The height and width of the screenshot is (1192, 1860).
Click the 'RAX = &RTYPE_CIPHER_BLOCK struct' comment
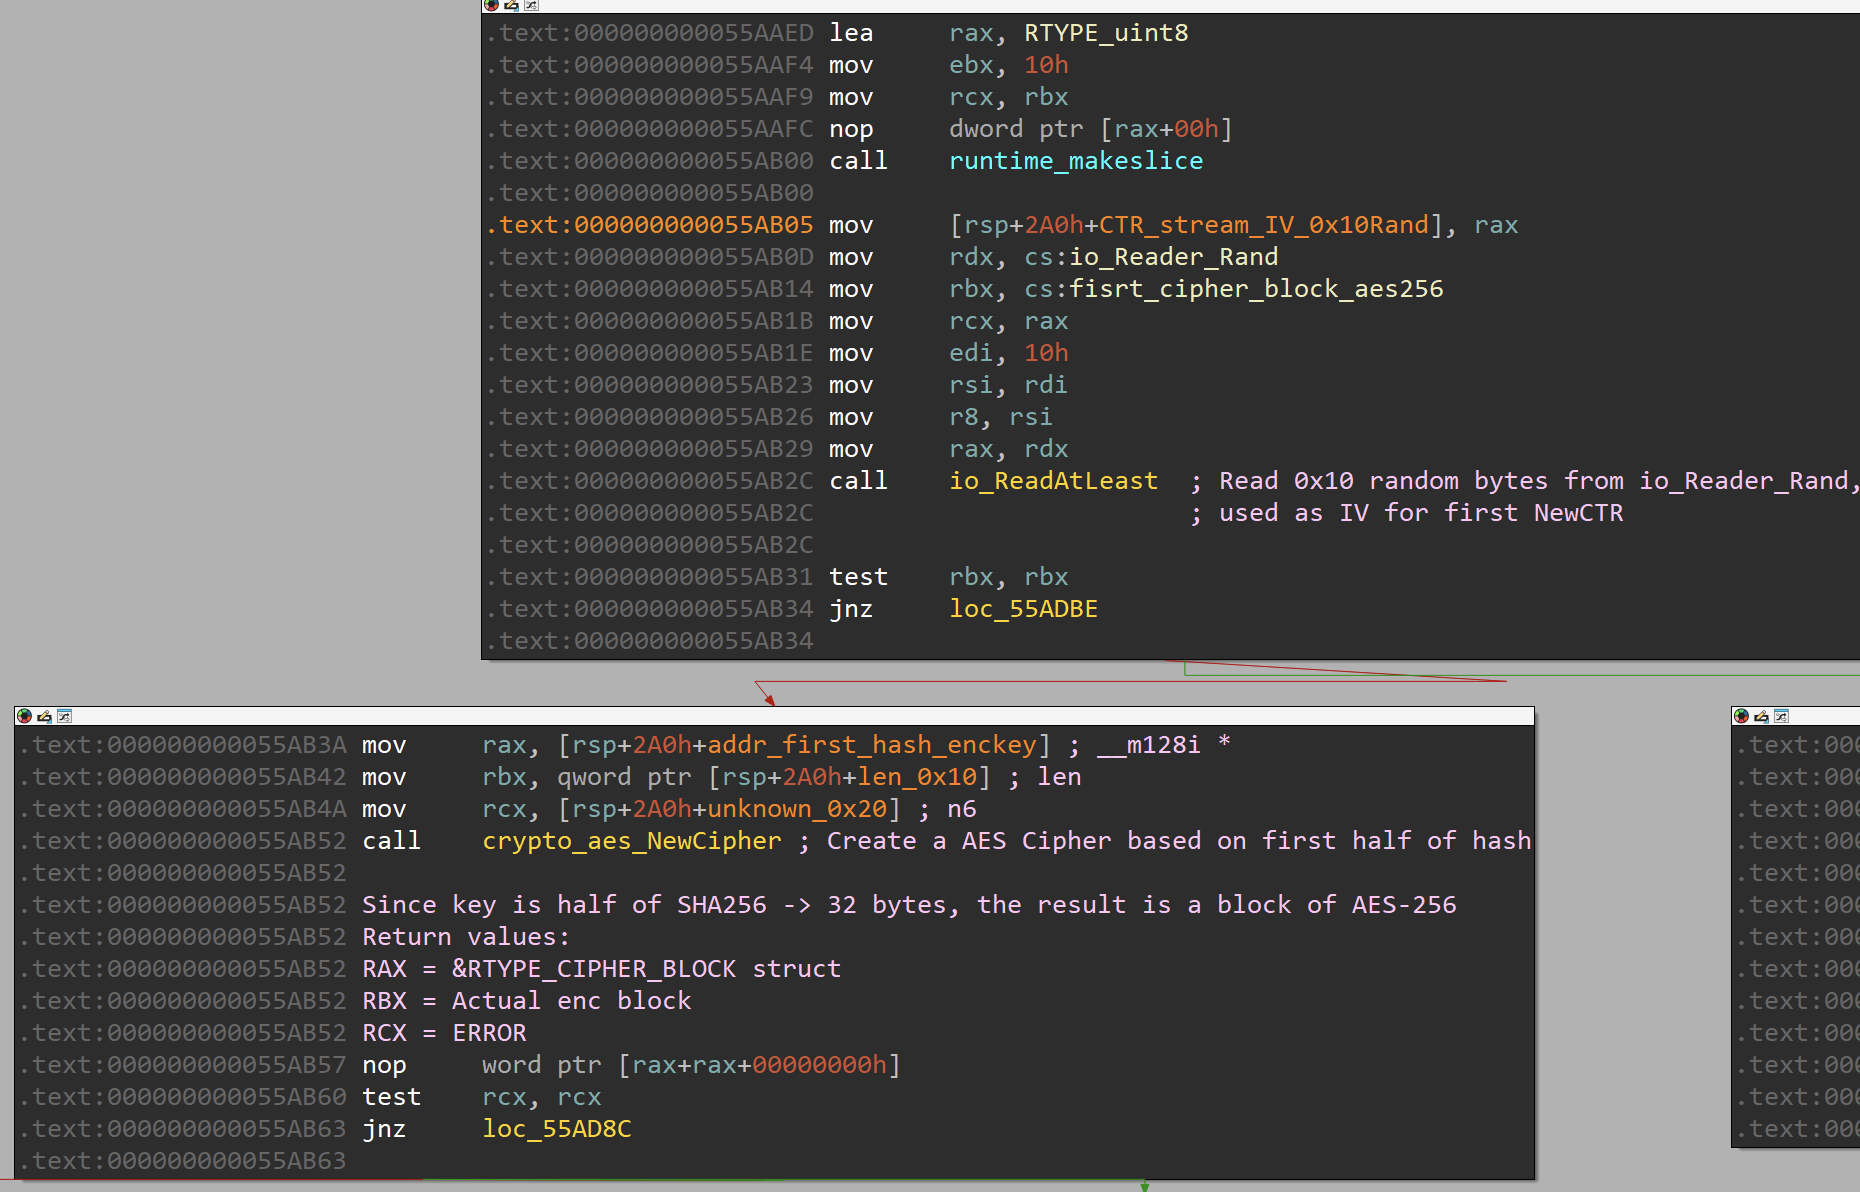click(601, 969)
